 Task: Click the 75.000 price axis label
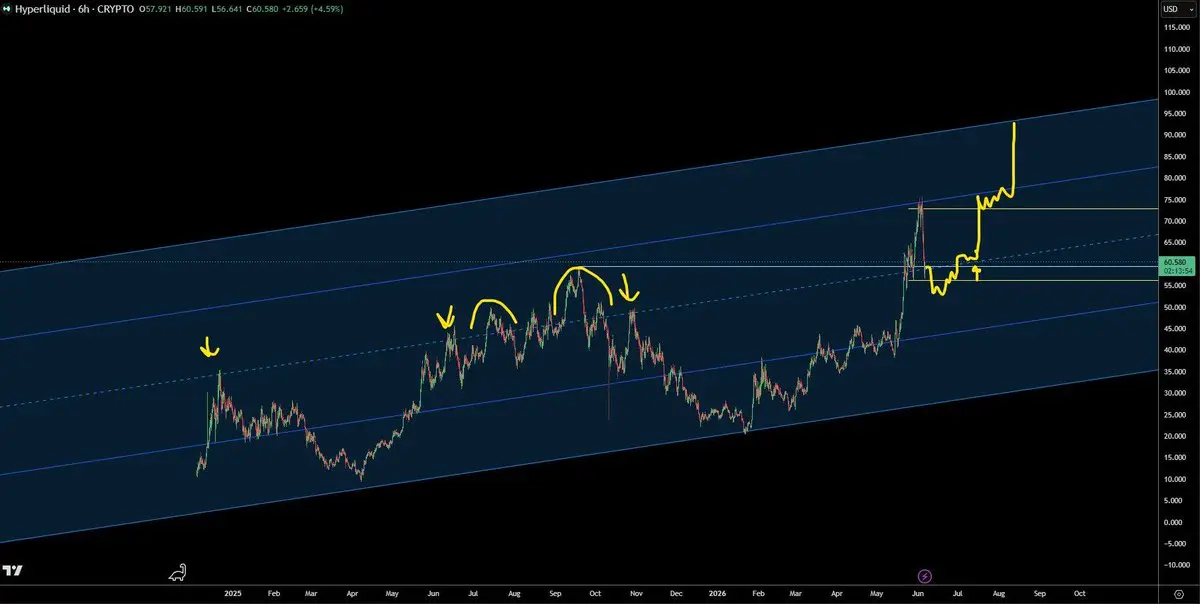(1174, 200)
